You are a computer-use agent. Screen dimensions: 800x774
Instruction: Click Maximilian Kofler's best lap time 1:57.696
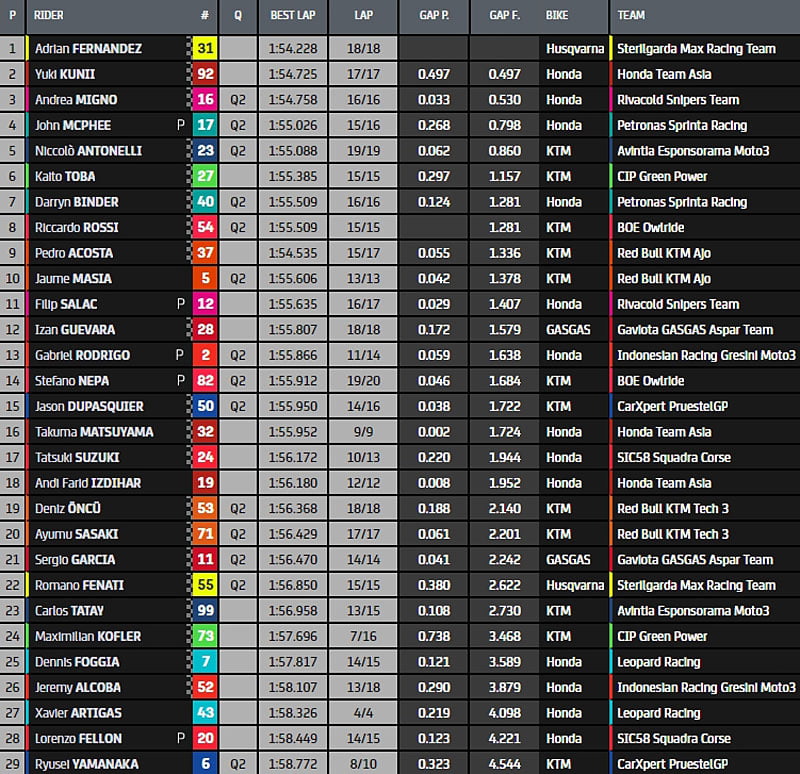click(x=291, y=636)
